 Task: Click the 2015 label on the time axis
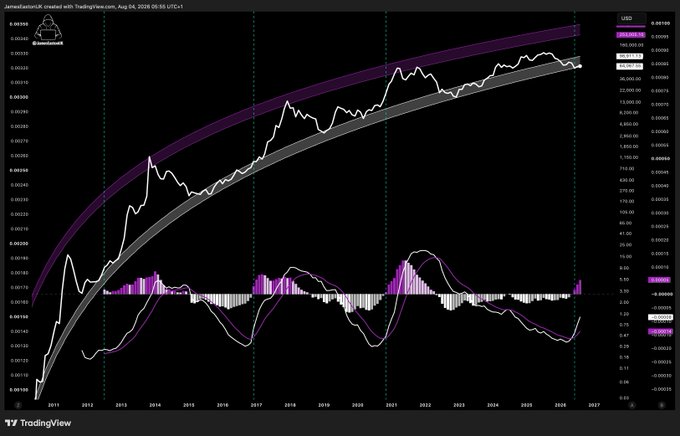[x=189, y=405]
